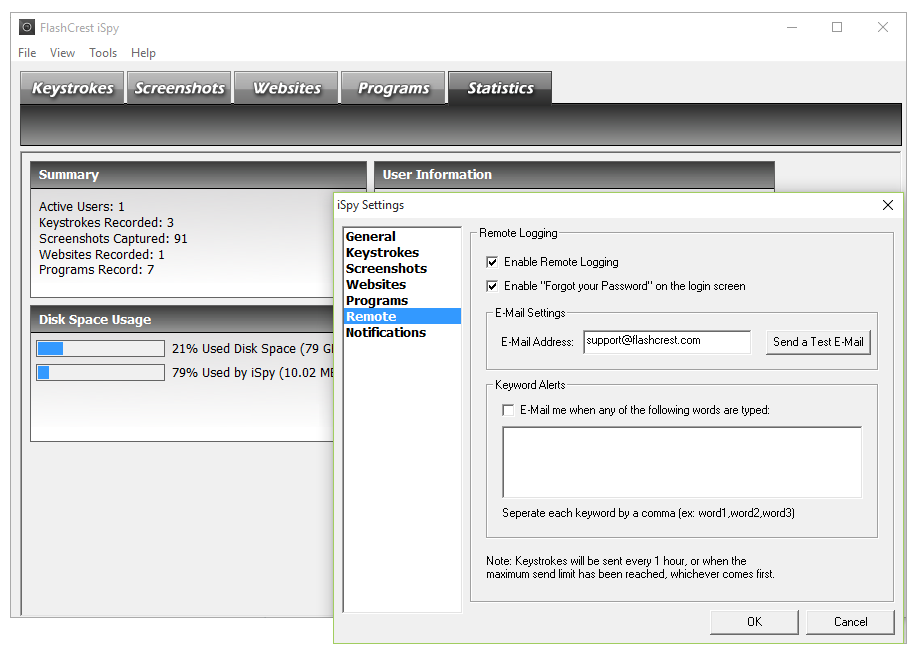
Task: Enable e-mail keyword alerts checkbox
Action: coord(508,410)
